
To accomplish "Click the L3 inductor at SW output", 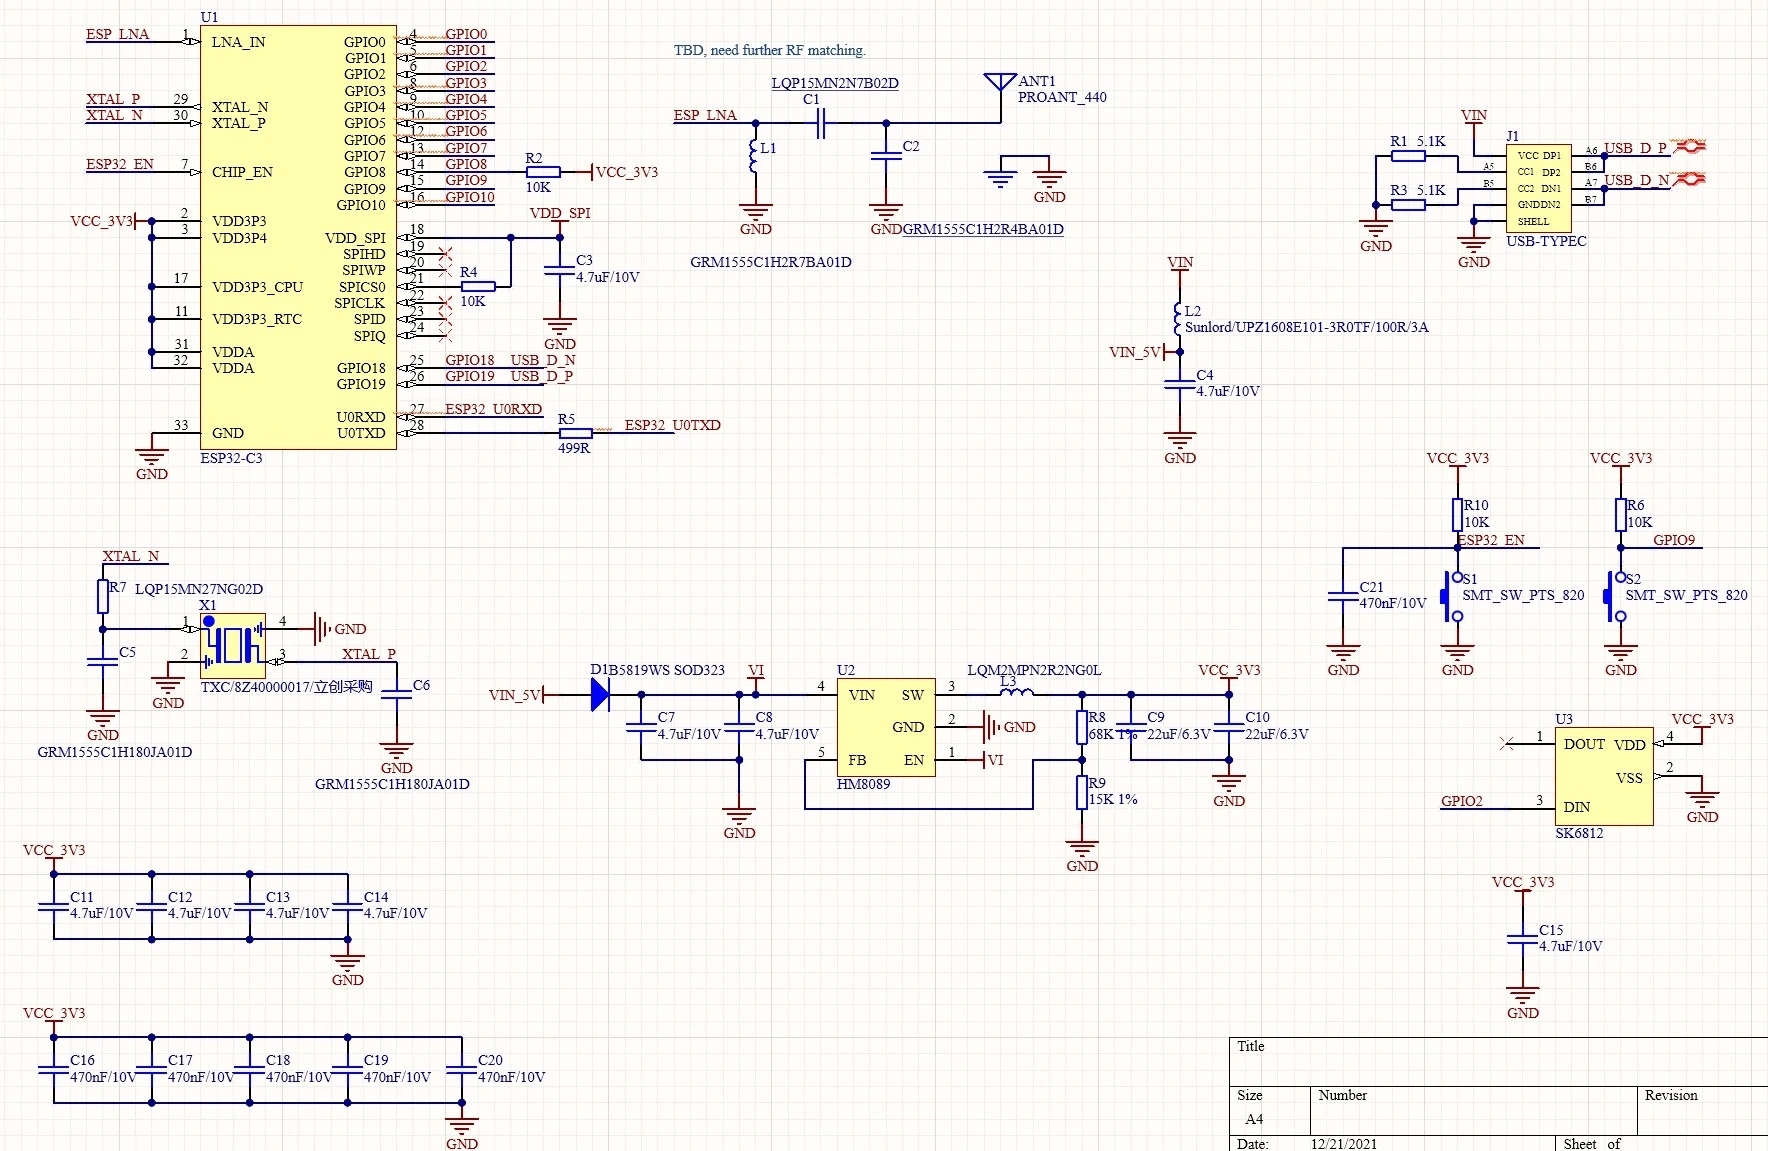I will (x=1016, y=688).
